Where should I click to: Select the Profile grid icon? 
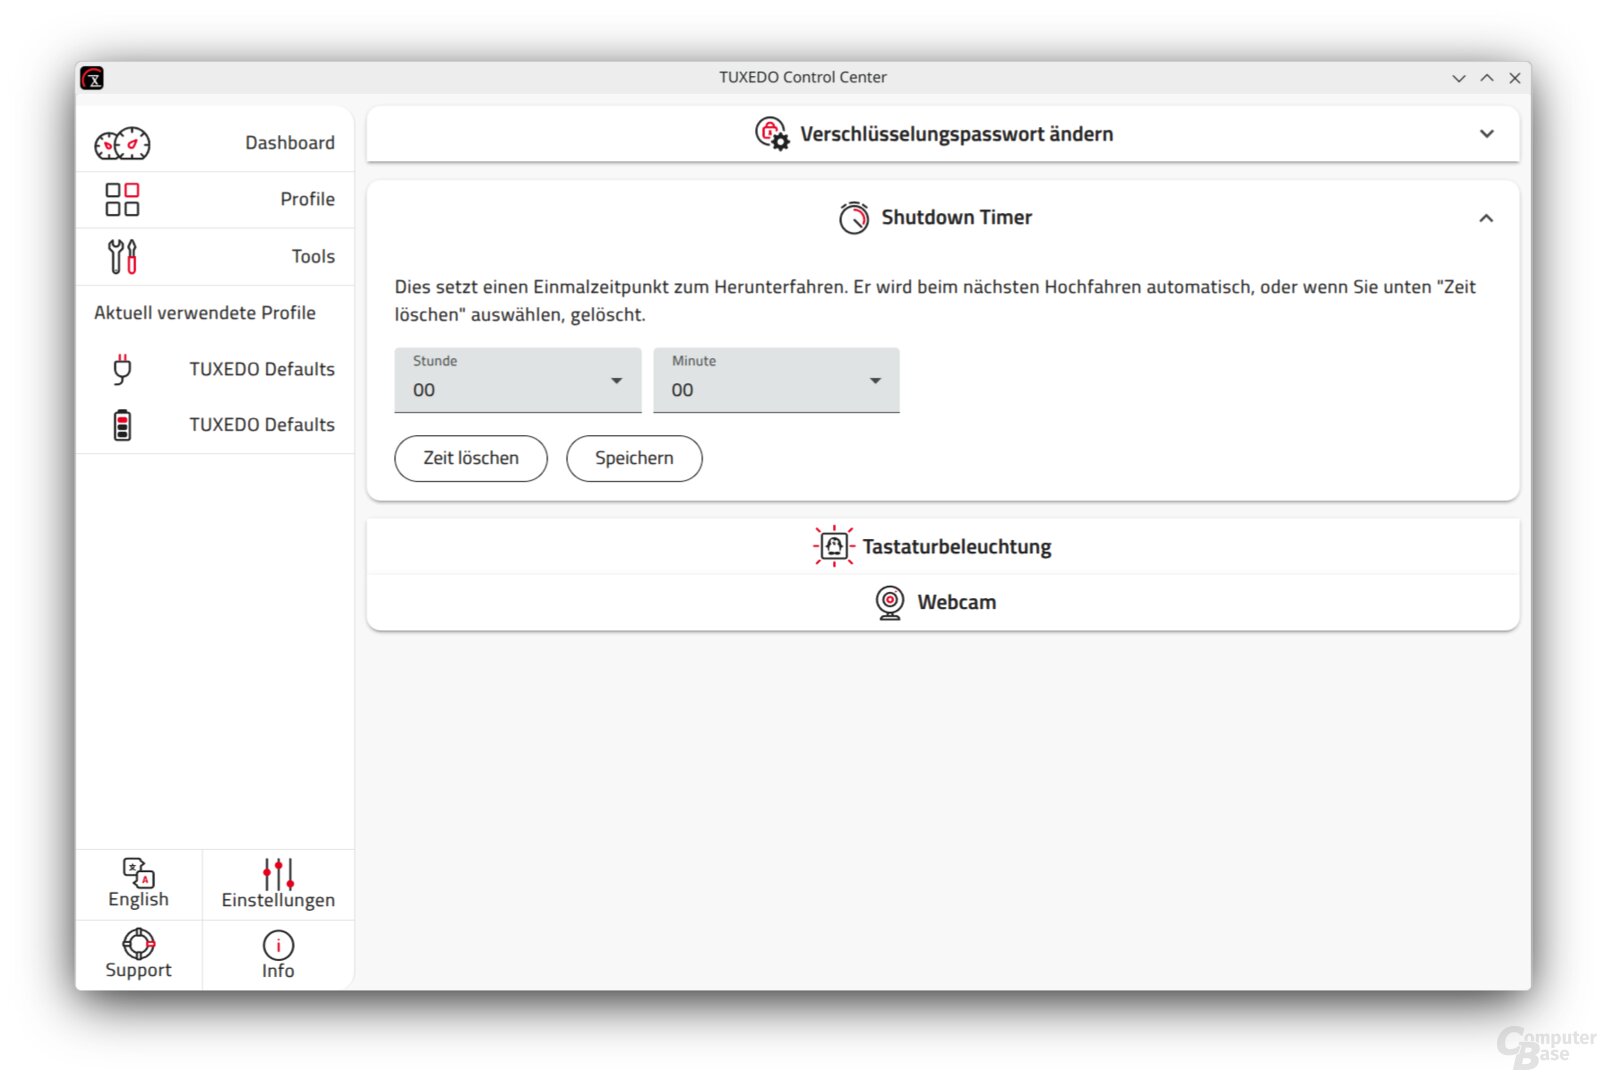pos(122,199)
